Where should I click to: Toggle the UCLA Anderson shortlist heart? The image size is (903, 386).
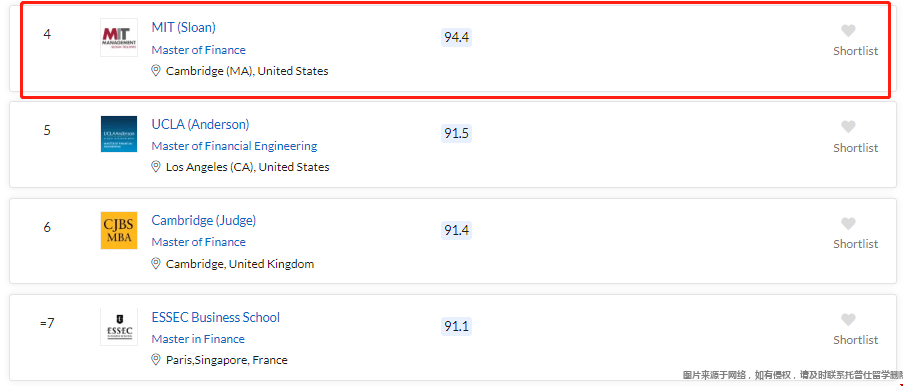[x=848, y=127]
